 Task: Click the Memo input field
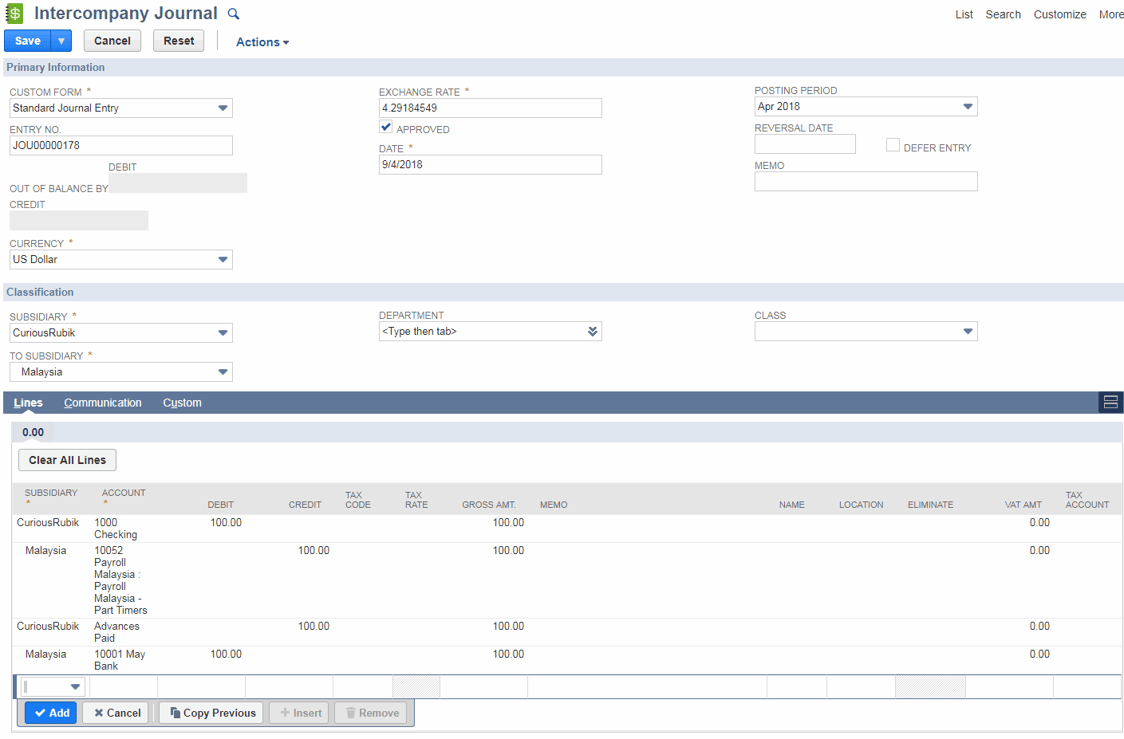[x=865, y=181]
